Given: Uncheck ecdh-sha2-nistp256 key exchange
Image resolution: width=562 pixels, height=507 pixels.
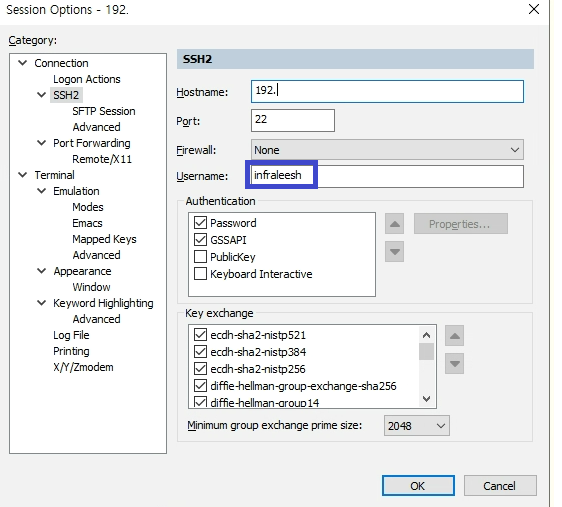Looking at the screenshot, I should pyautogui.click(x=200, y=369).
